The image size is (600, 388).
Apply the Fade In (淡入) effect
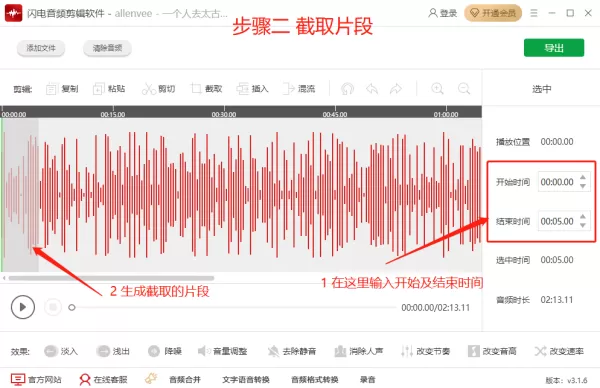click(61, 351)
